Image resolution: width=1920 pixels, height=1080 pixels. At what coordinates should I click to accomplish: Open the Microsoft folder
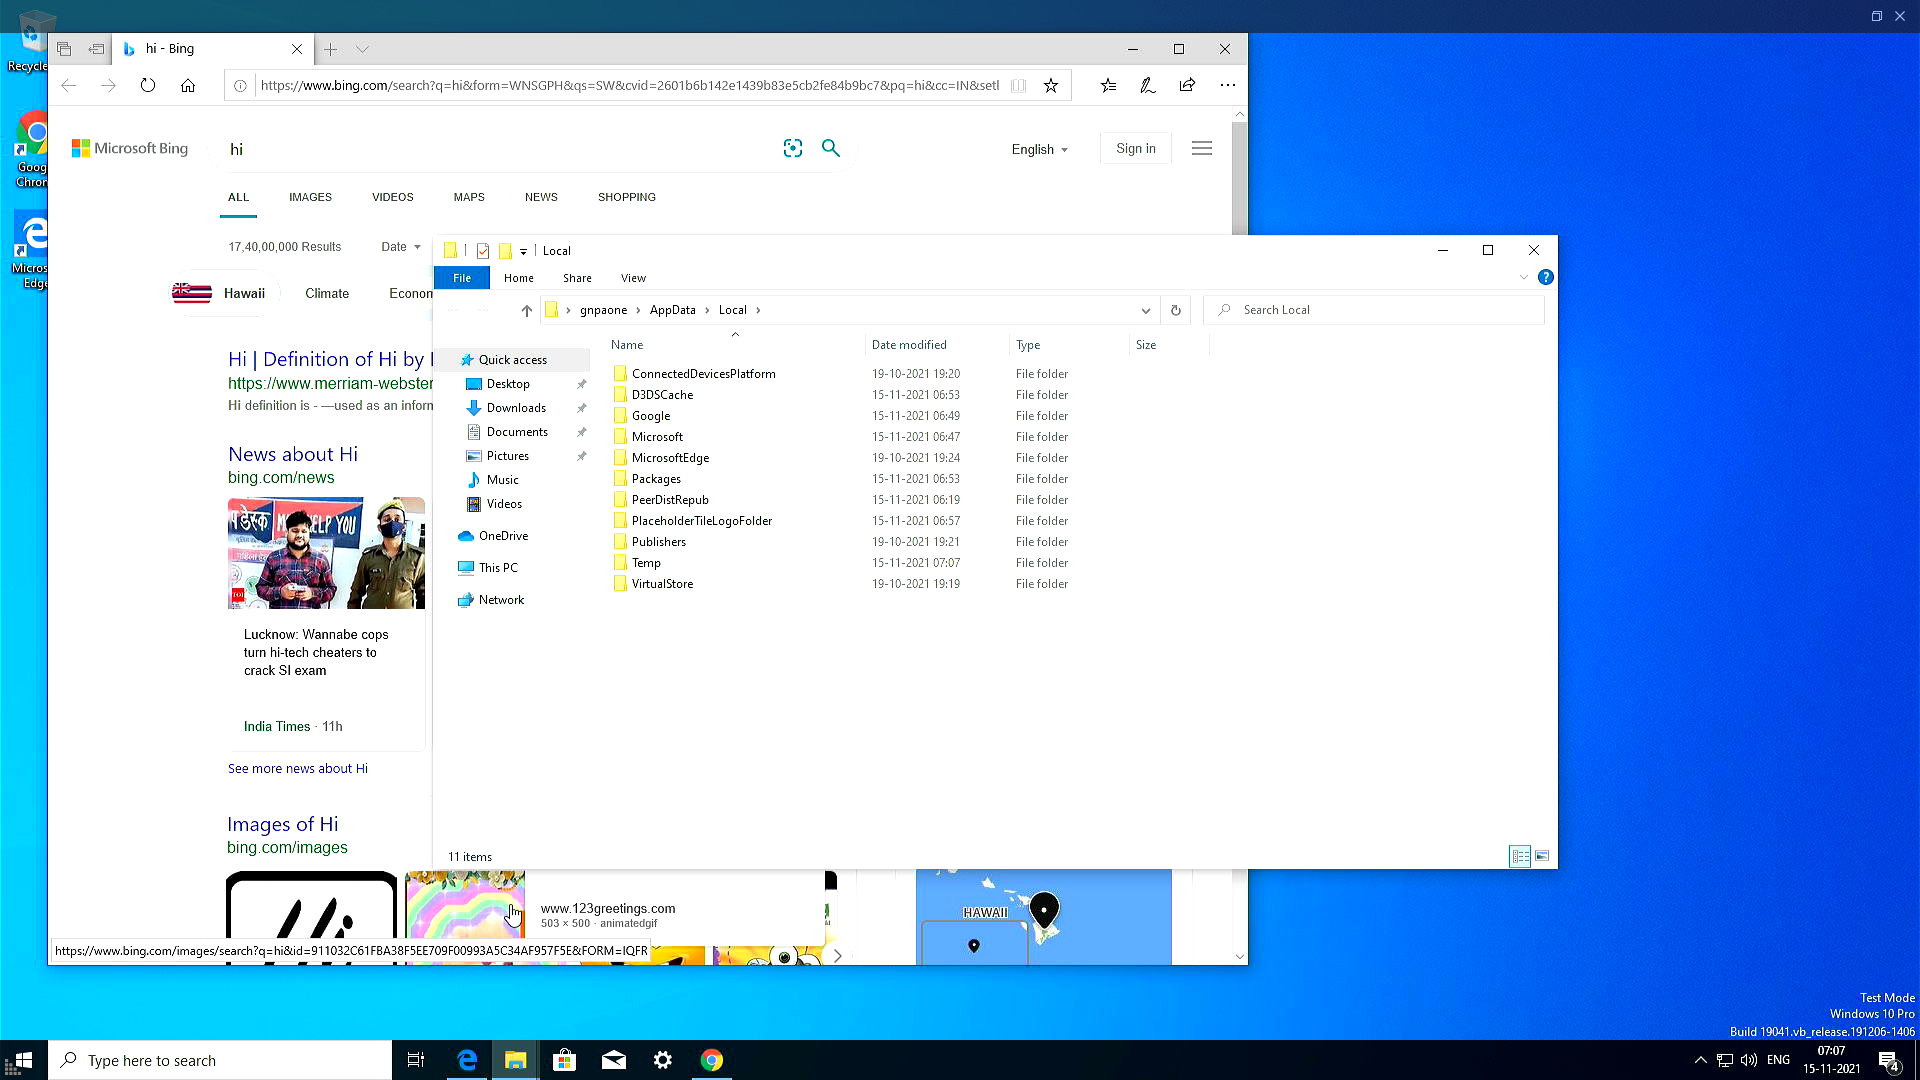tap(657, 436)
